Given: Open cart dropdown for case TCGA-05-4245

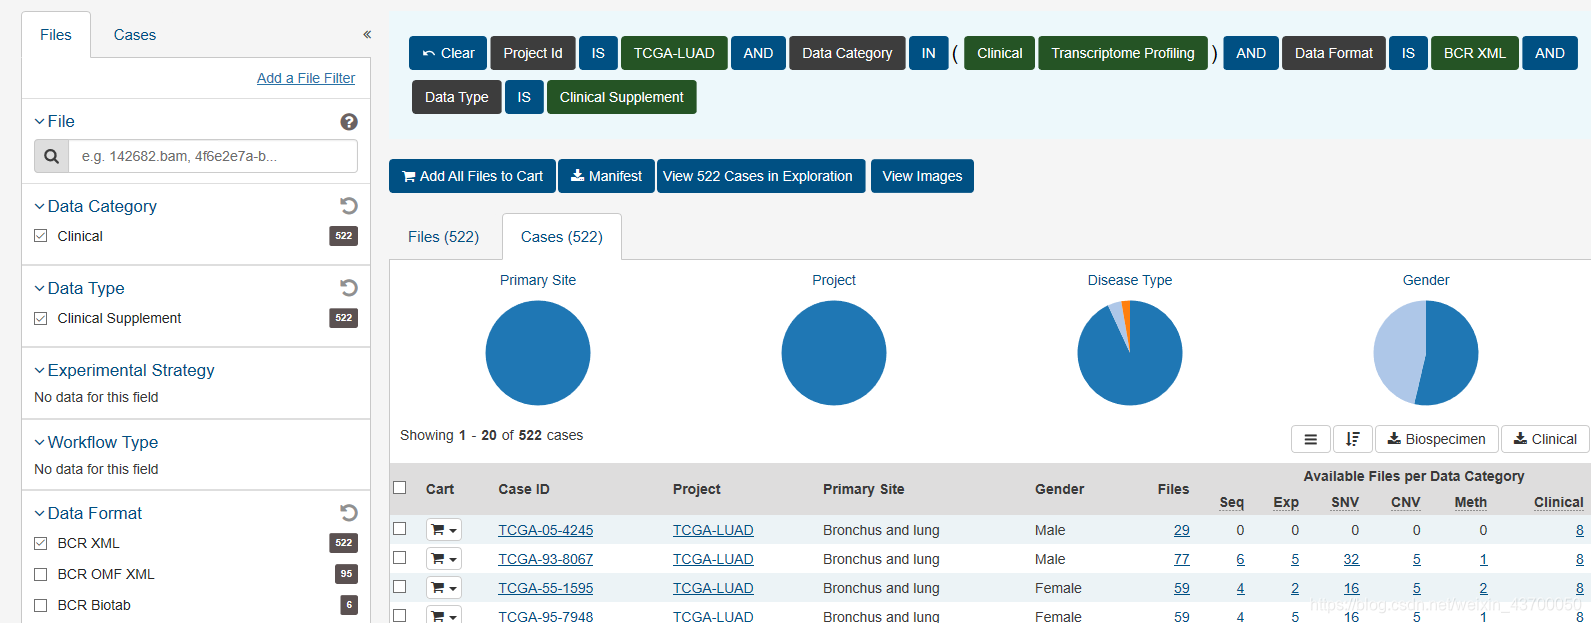Looking at the screenshot, I should coord(444,530).
